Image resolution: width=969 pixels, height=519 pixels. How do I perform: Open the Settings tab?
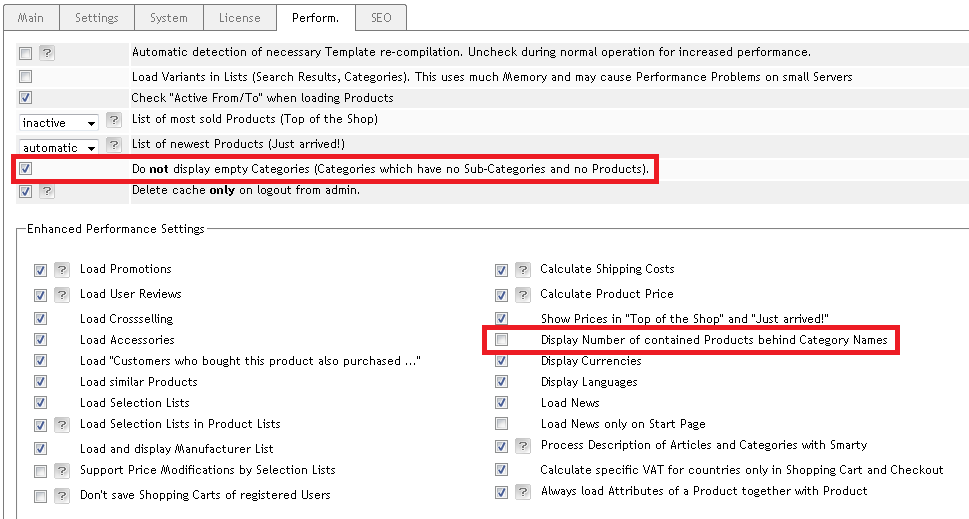(96, 17)
